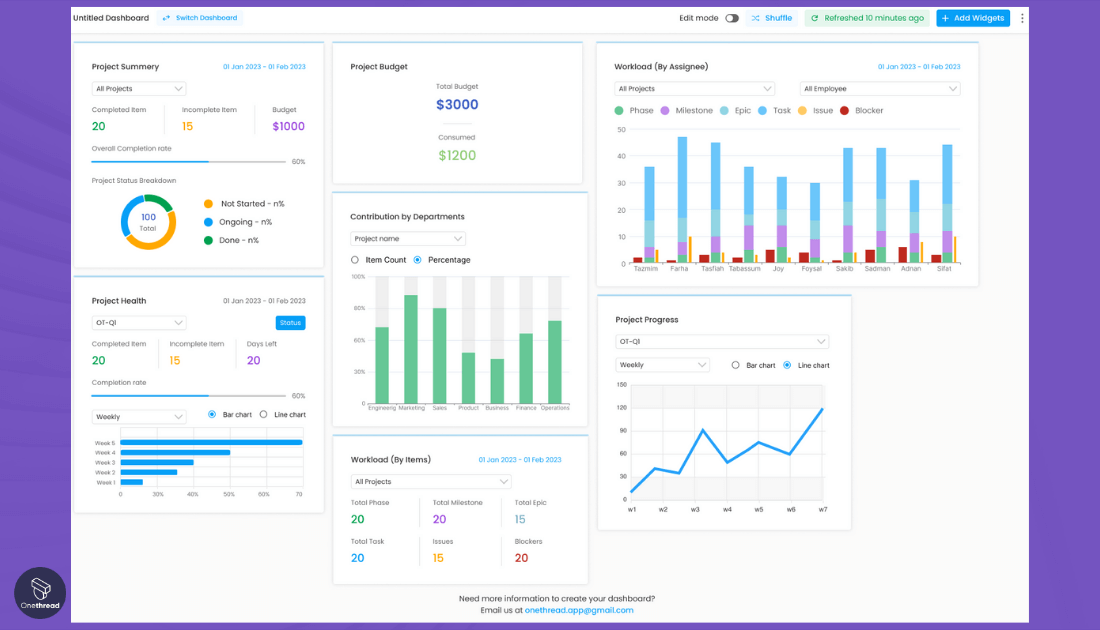Toggle the Edit mode switch
The image size is (1100, 630).
(733, 18)
